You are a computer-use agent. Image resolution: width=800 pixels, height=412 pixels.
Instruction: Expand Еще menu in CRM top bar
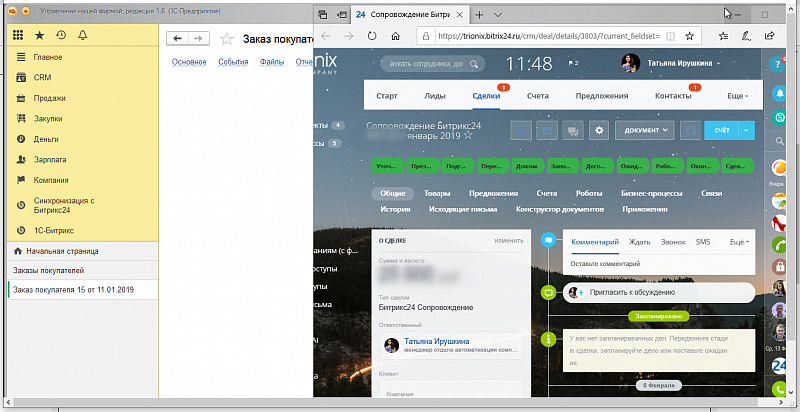pyautogui.click(x=737, y=95)
